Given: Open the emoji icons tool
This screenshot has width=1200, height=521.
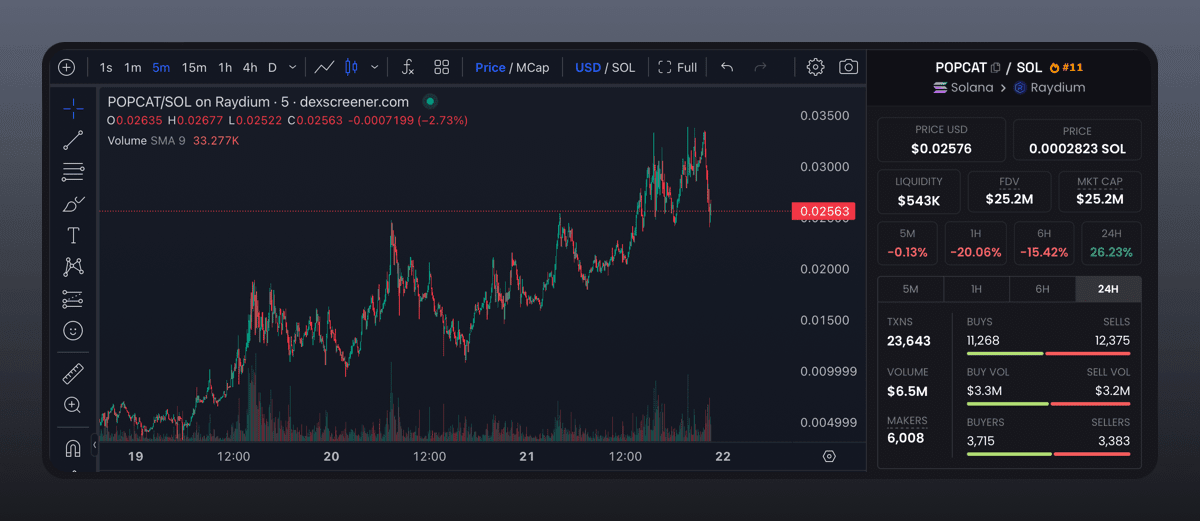Looking at the screenshot, I should point(73,330).
